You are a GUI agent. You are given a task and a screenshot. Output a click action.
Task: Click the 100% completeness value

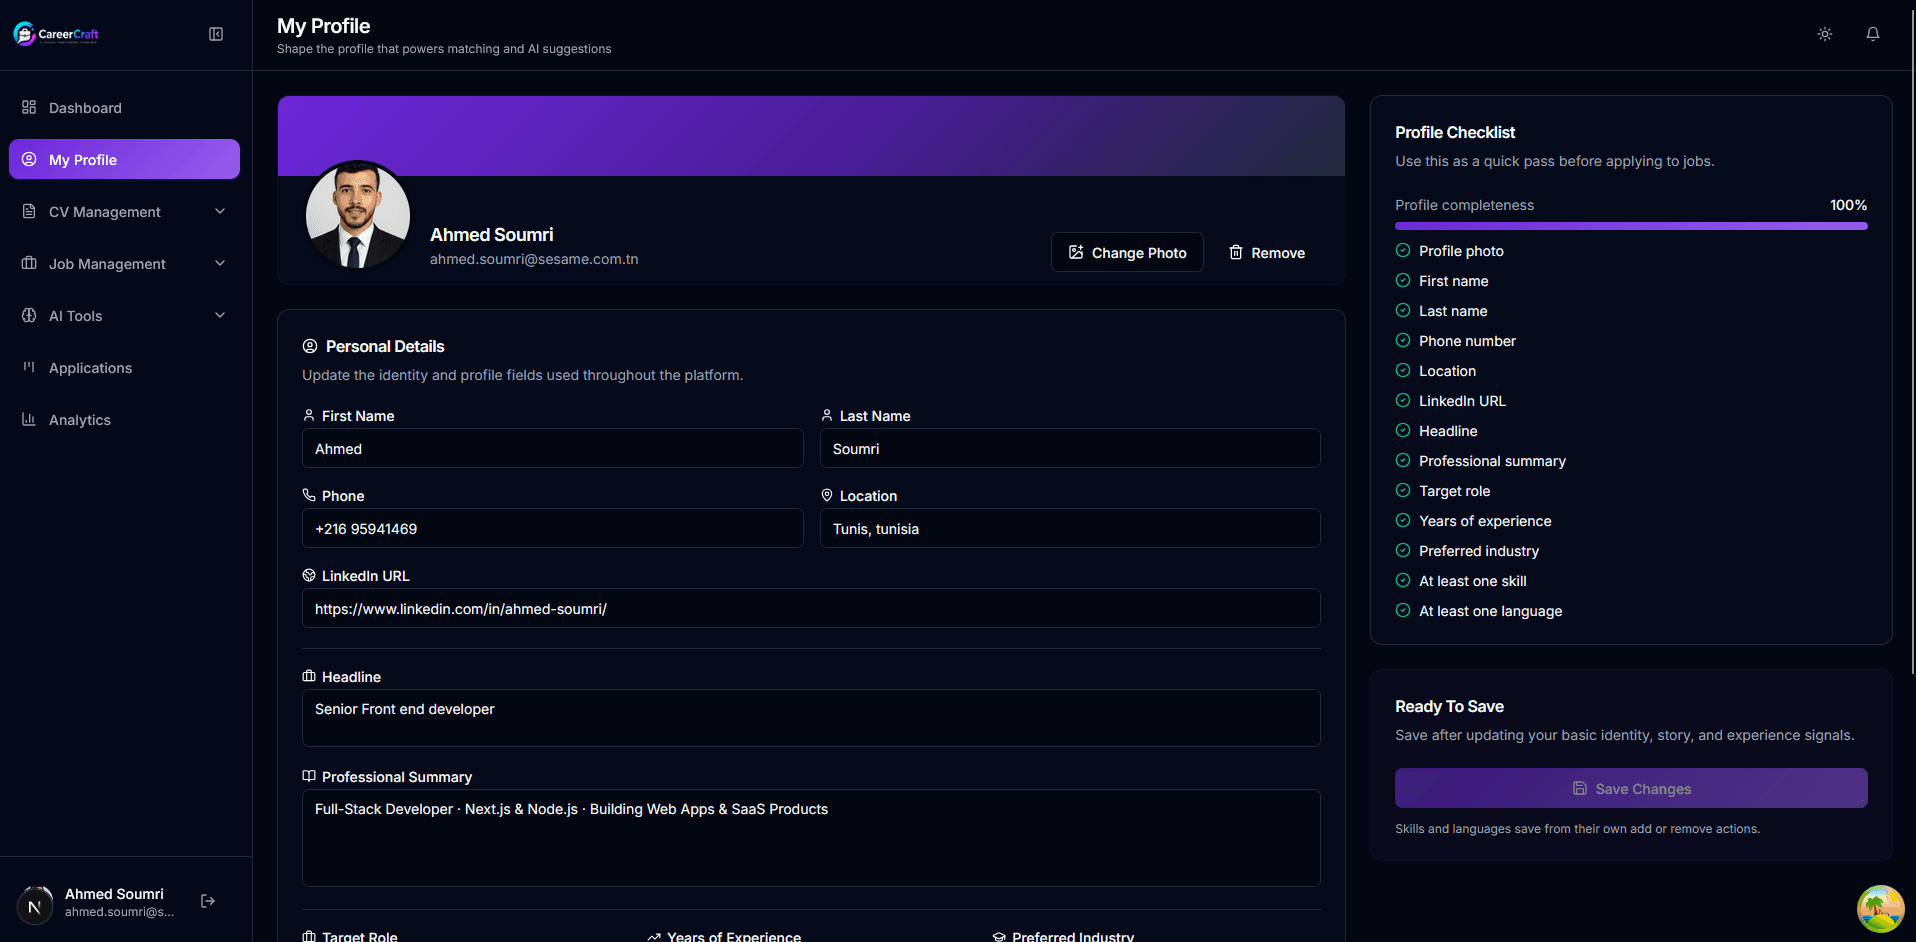coord(1848,205)
